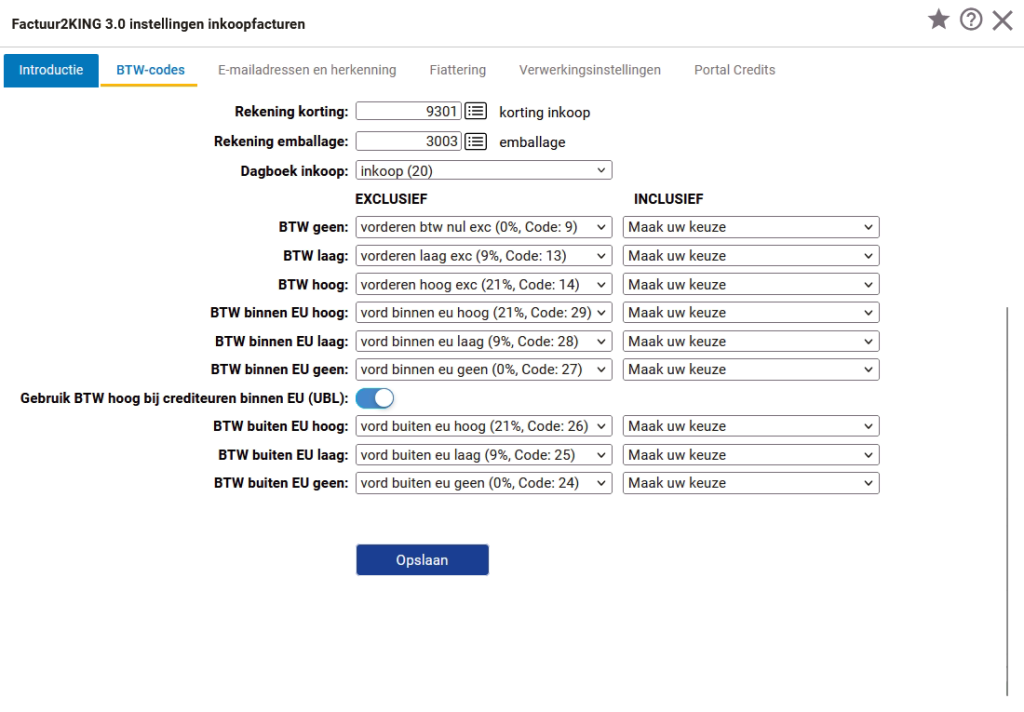Click the vertical scrollbar on the right
The width and height of the screenshot is (1024, 712).
(1007, 500)
